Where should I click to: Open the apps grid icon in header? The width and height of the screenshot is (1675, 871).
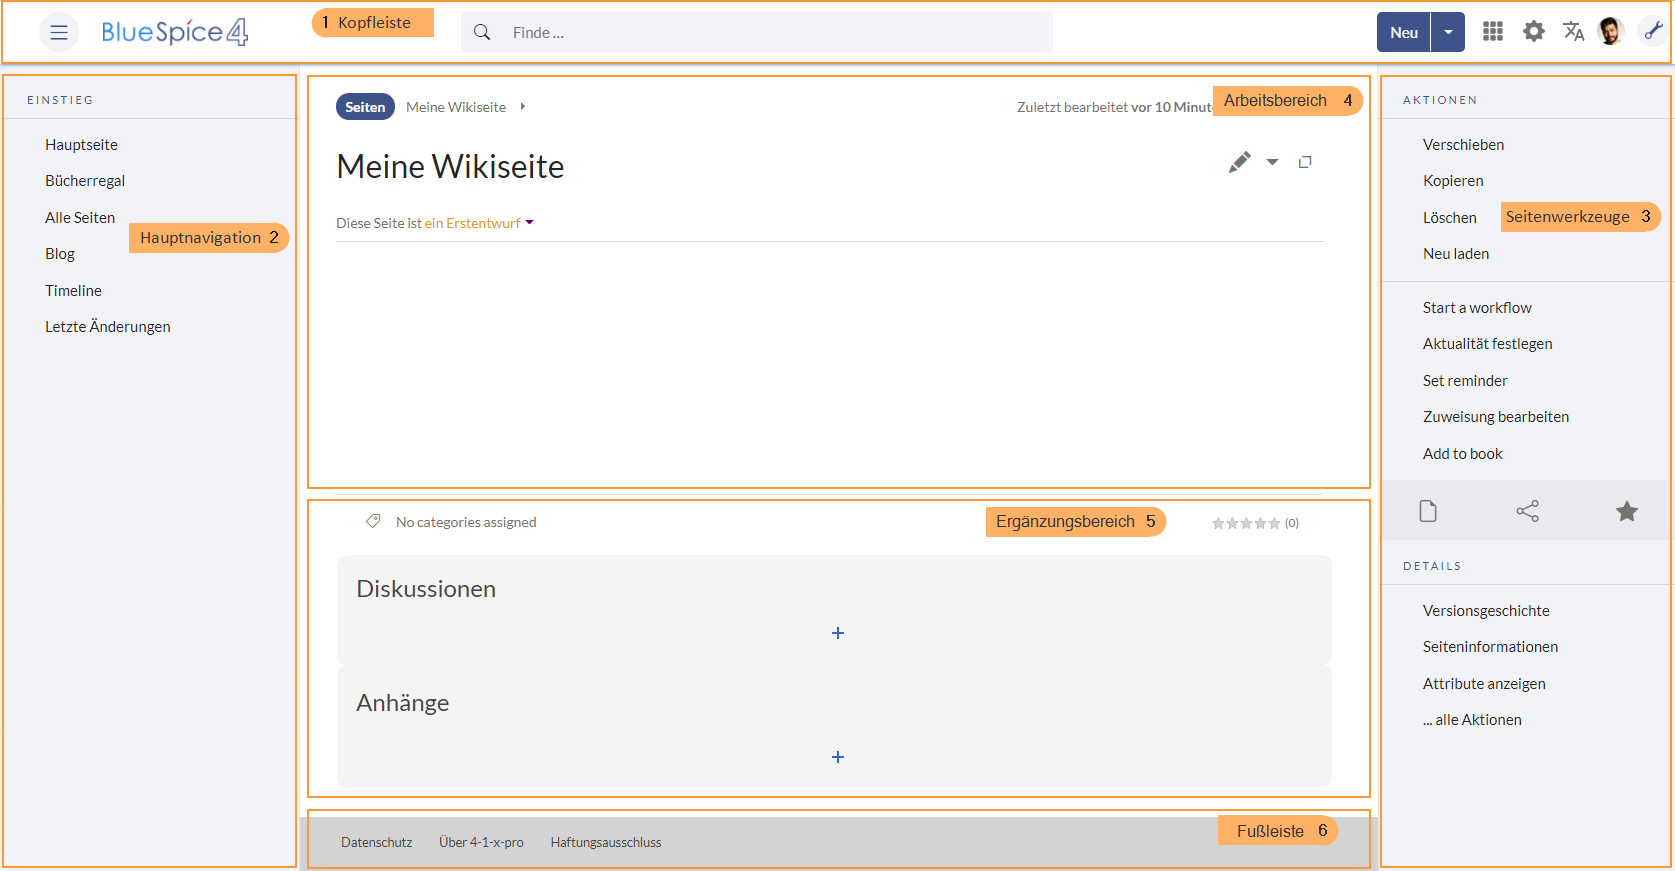click(1492, 32)
